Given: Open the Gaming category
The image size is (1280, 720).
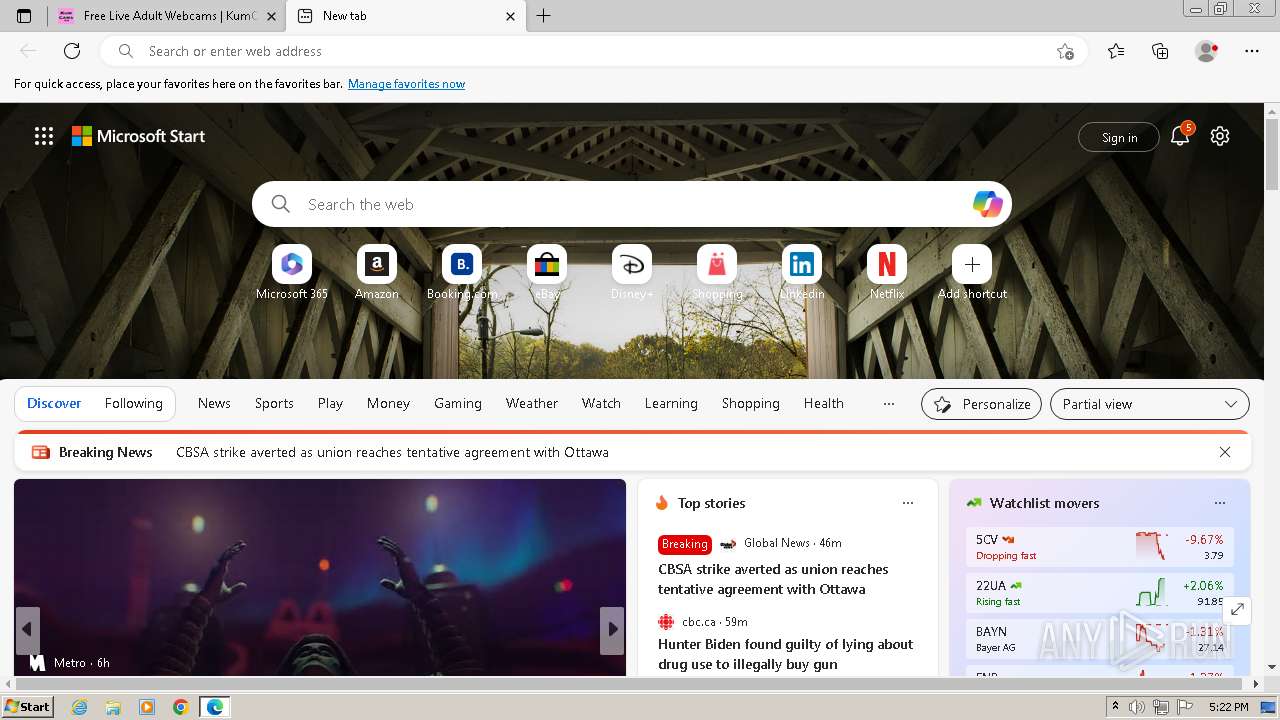Looking at the screenshot, I should coord(458,404).
